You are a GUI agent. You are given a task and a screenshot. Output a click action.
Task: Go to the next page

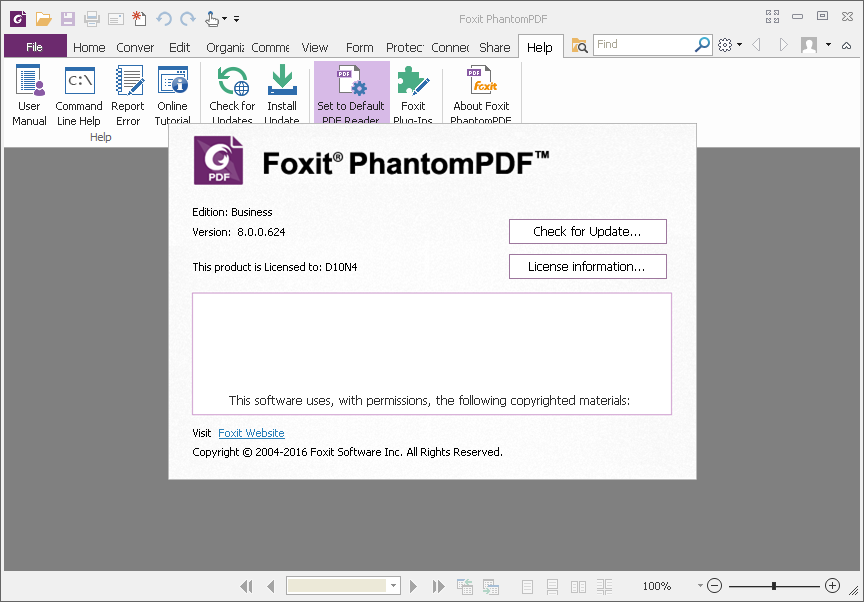click(x=413, y=587)
